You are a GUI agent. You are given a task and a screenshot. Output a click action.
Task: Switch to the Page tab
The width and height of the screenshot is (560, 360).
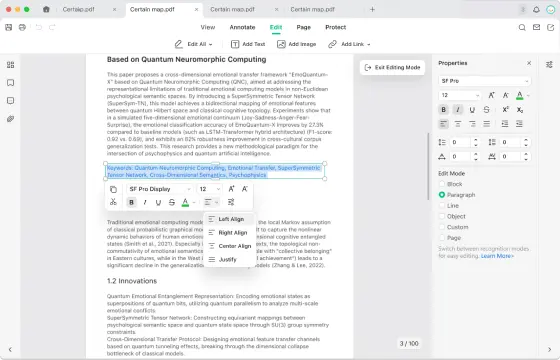click(x=304, y=27)
